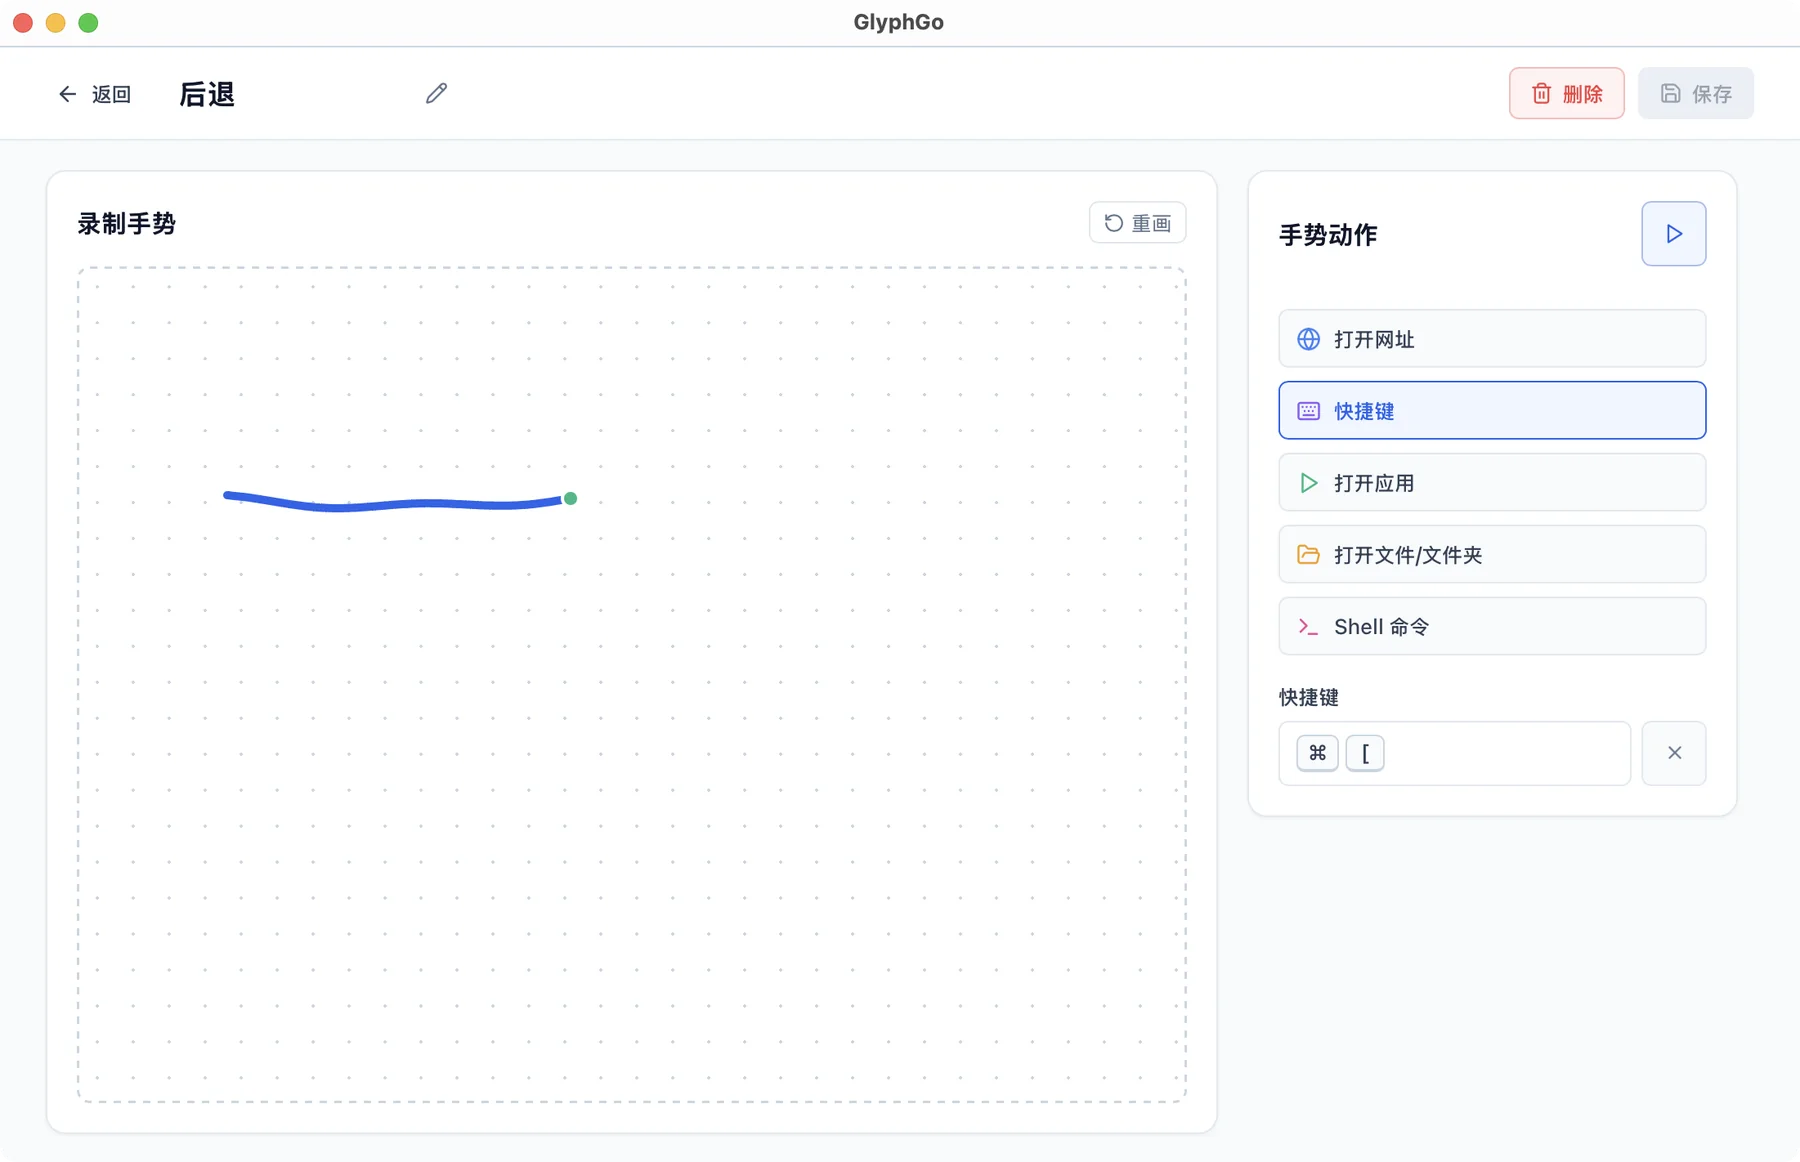
Task: Click the 手势动作 heading
Action: point(1328,235)
